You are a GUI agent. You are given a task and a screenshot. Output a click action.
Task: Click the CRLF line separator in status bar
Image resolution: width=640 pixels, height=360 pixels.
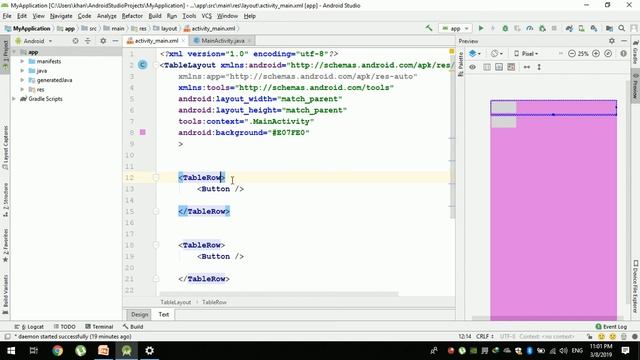coord(484,337)
